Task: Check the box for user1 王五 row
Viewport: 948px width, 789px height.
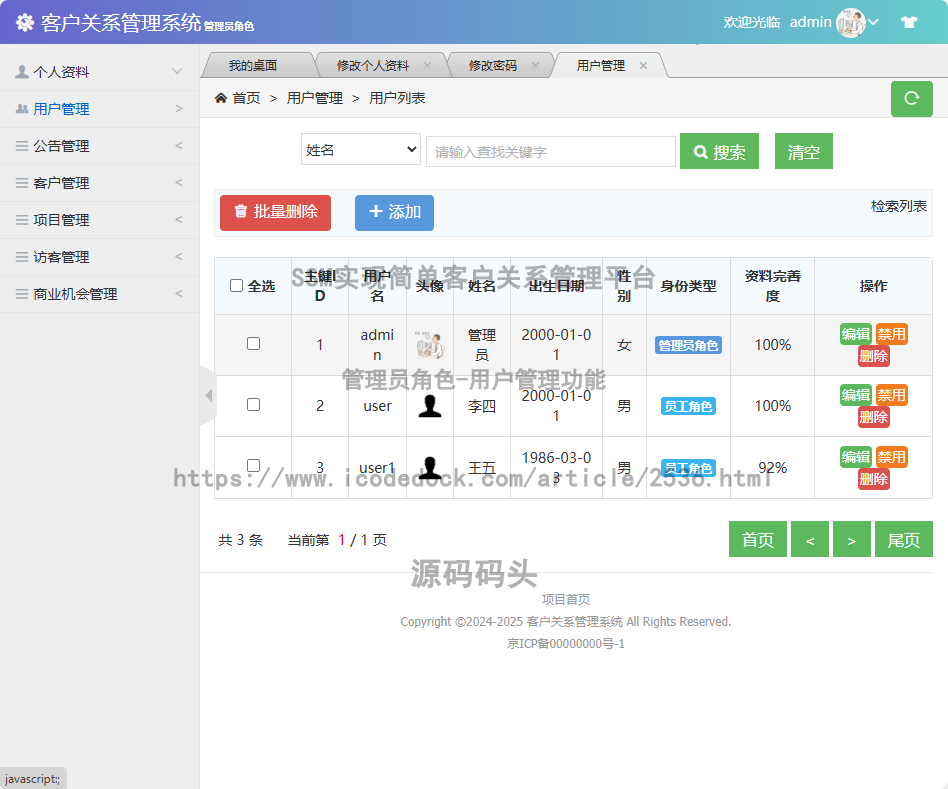Action: (253, 466)
